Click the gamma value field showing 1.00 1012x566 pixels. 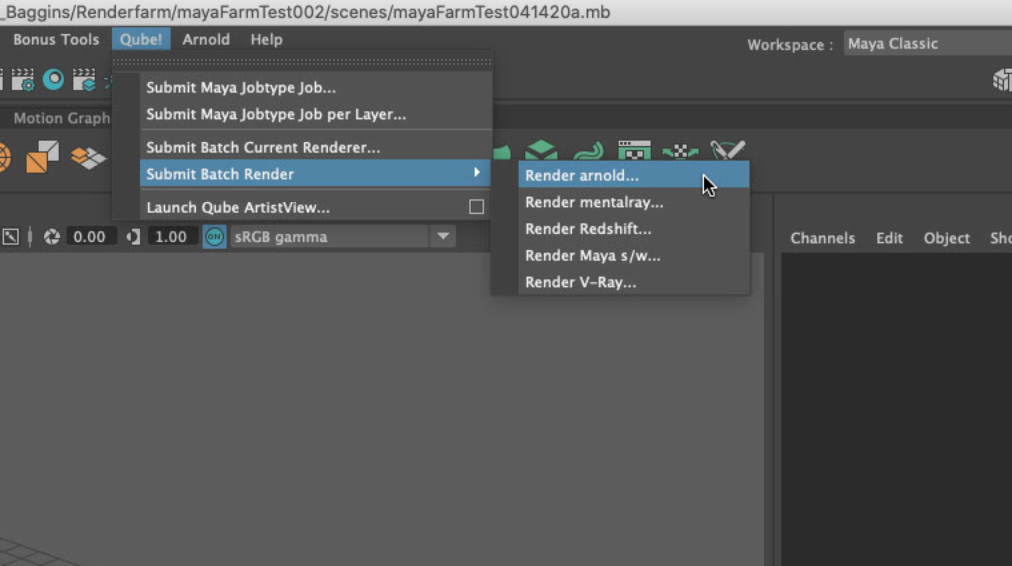coord(171,237)
